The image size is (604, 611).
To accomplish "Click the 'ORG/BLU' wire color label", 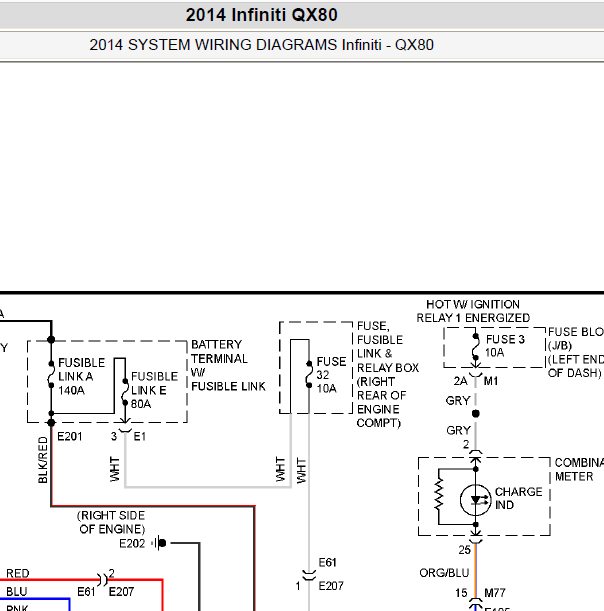I will point(444,573).
